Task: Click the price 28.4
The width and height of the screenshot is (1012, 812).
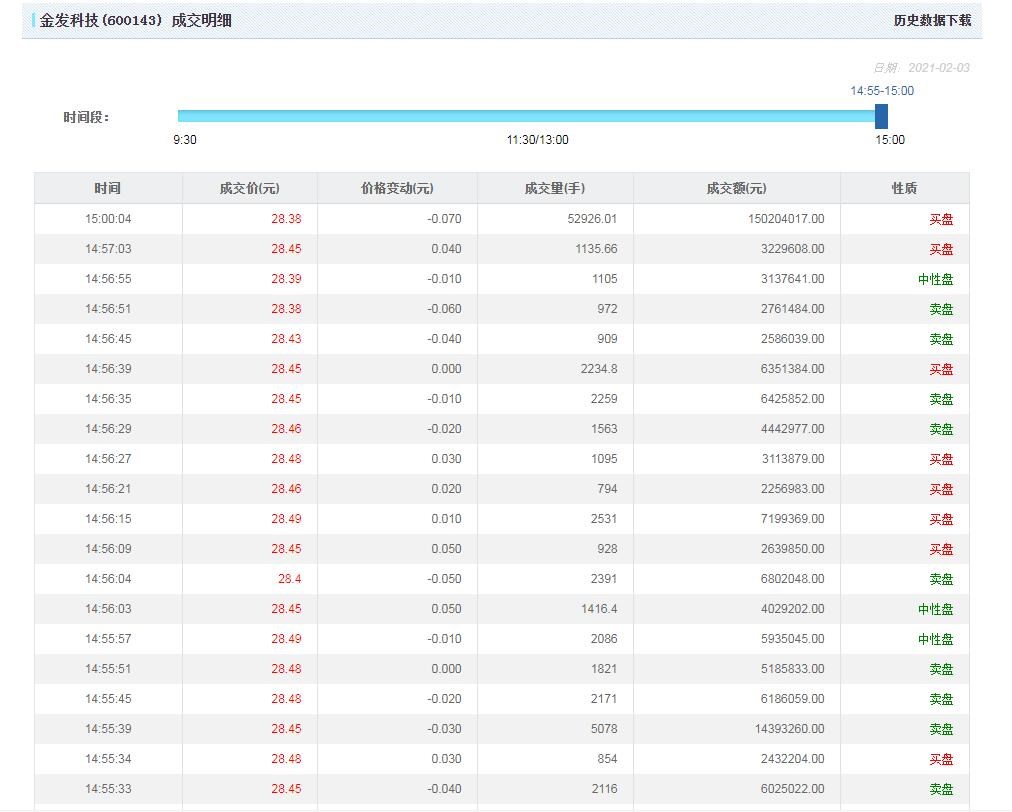Action: [x=289, y=579]
